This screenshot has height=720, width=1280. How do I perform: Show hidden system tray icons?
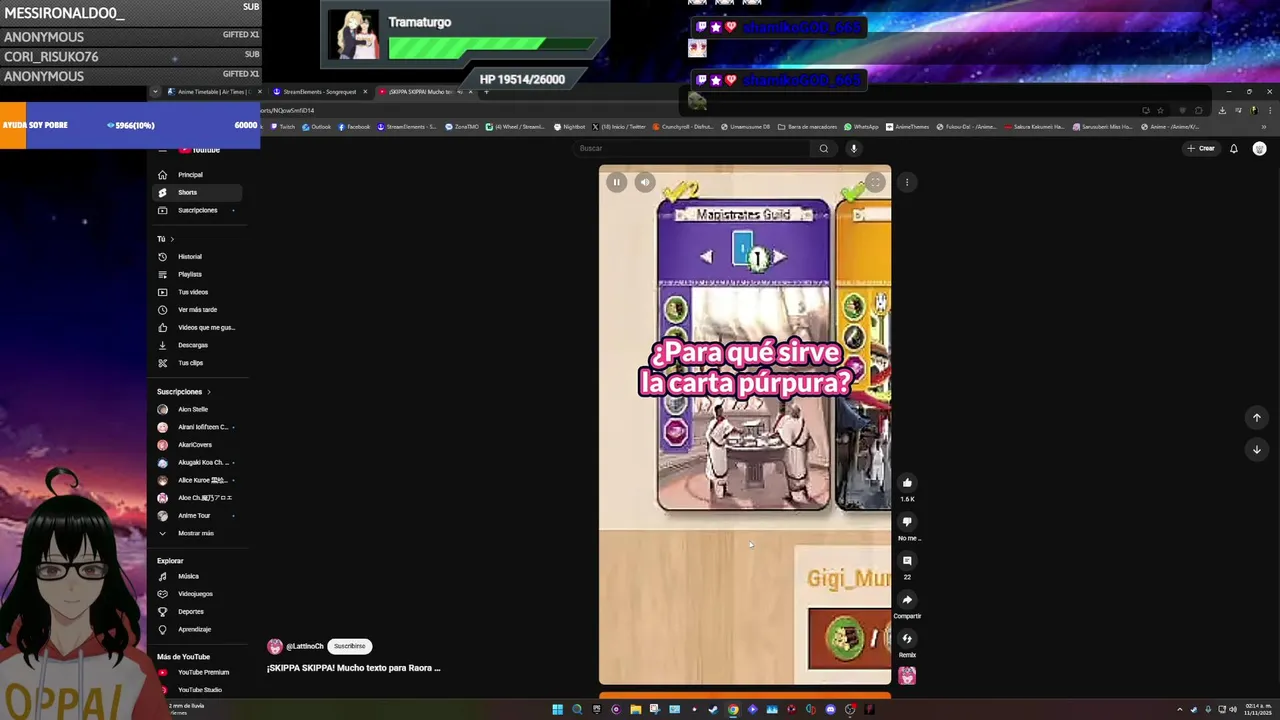pos(1179,710)
